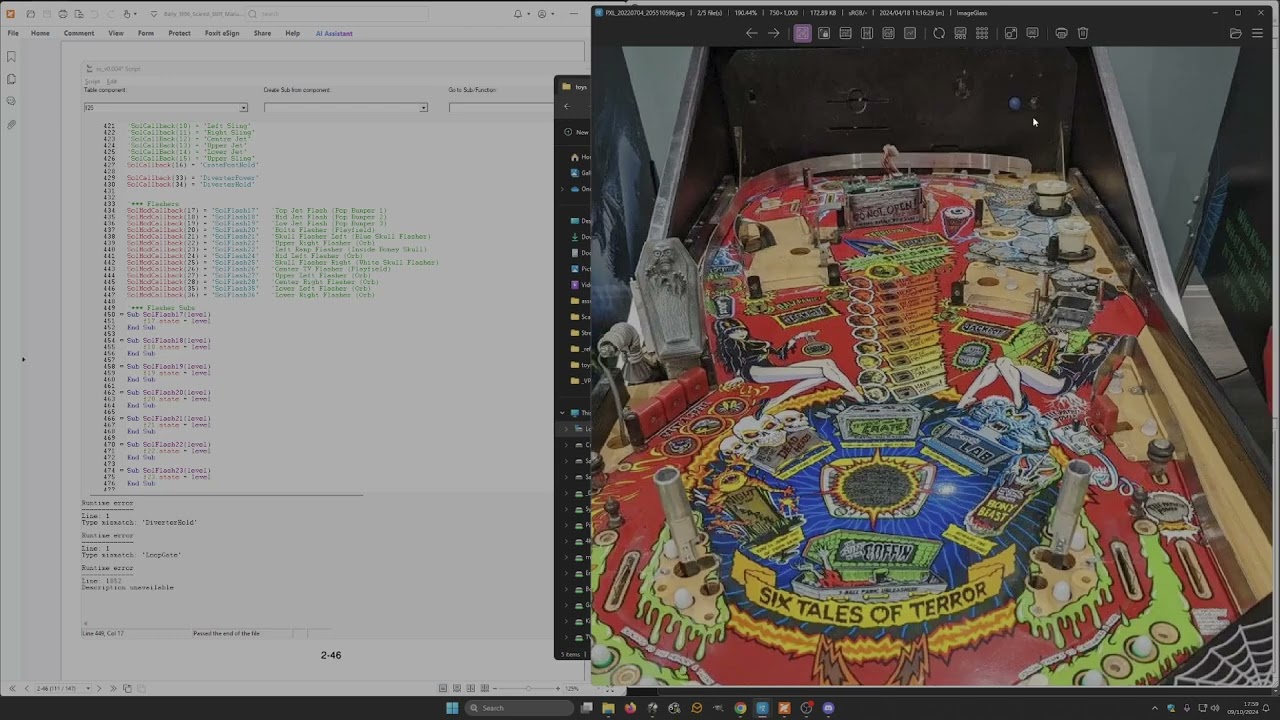Open Google Chrome from the taskbar

740,708
